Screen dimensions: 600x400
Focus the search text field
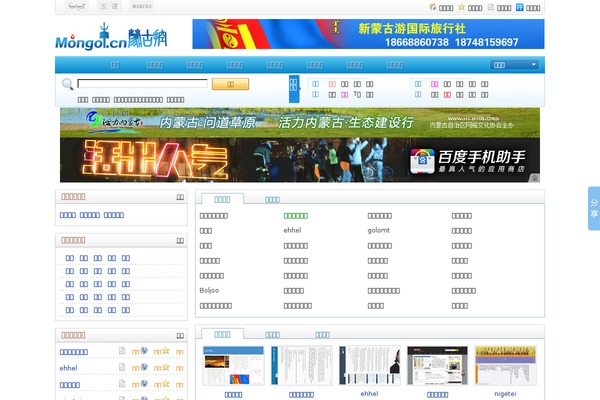(142, 83)
